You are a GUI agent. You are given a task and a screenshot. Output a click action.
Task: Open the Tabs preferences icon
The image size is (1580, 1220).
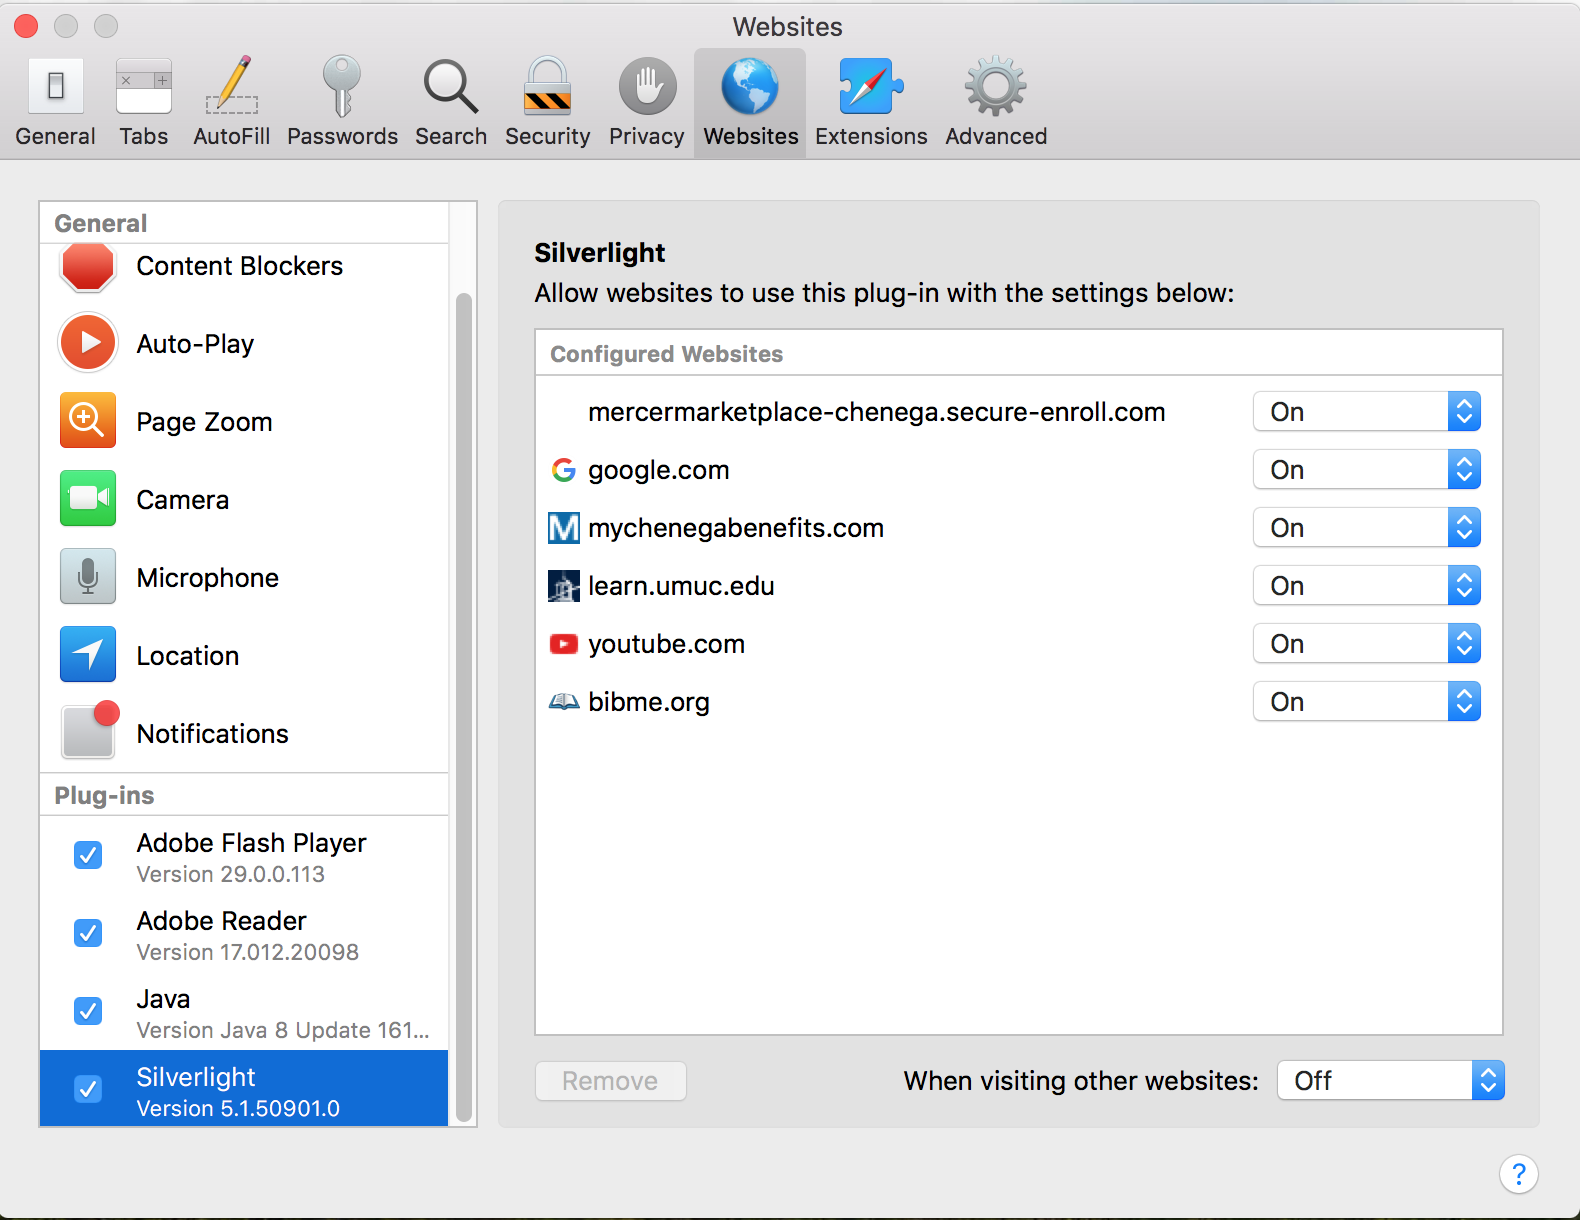pos(144,86)
